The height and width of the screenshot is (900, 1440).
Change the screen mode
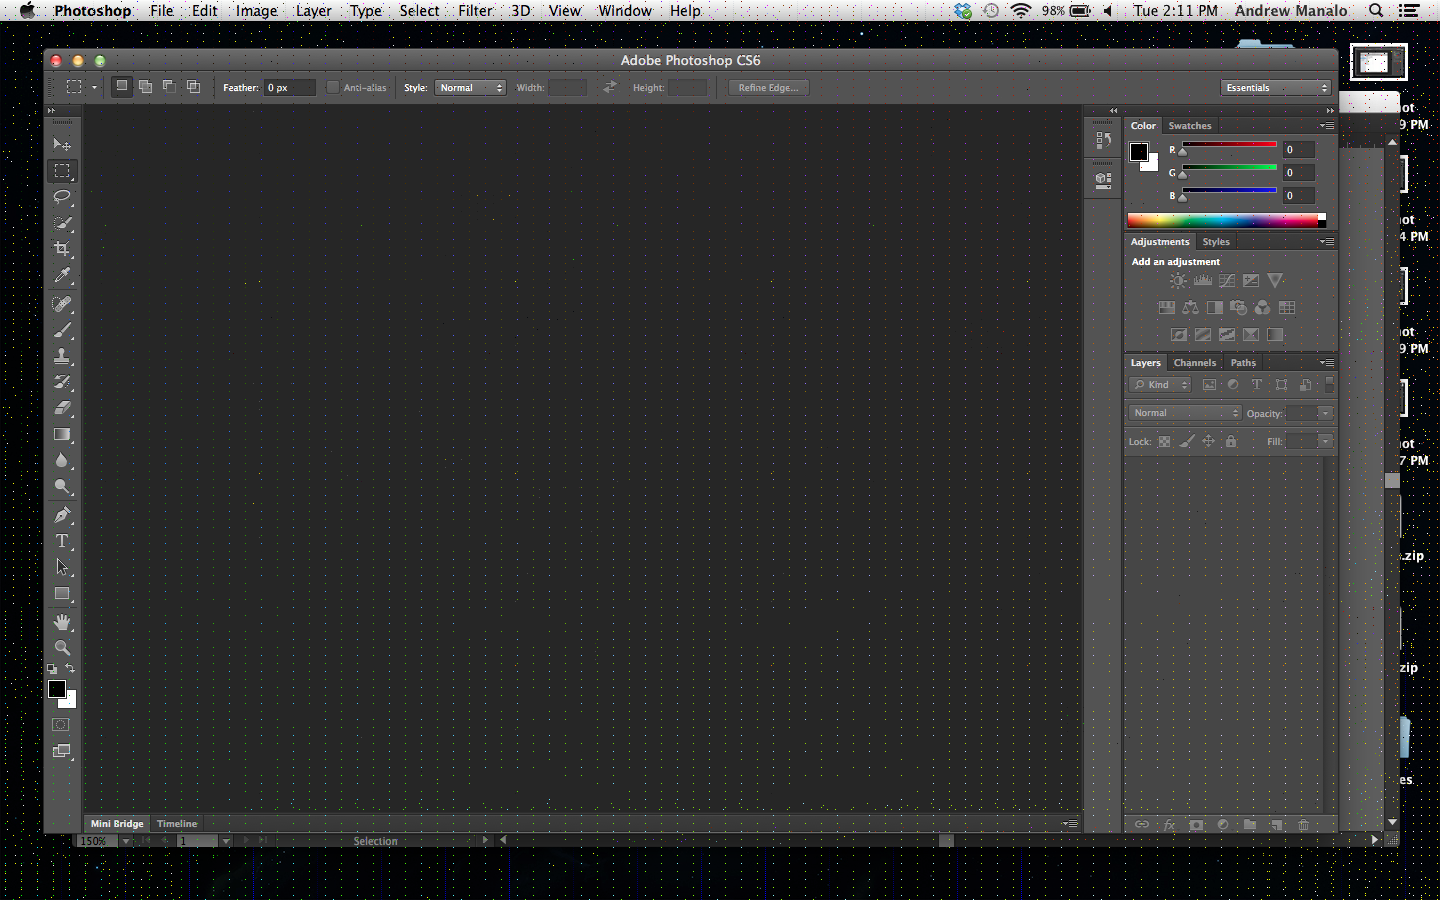pos(62,751)
